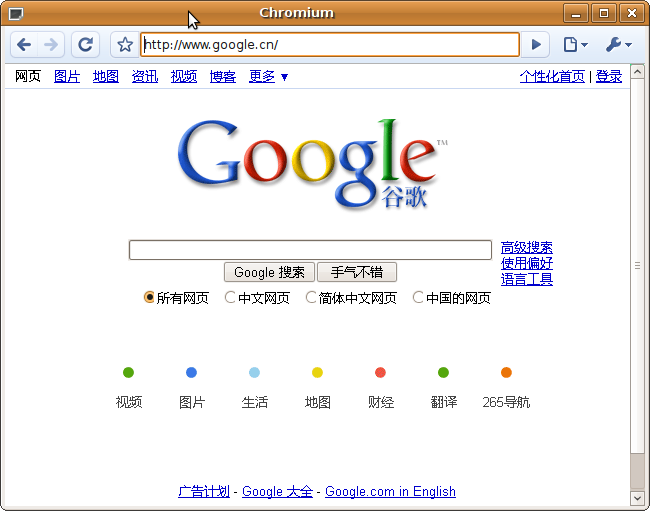This screenshot has width=650, height=511.
Task: Open 高级搜索 advanced search link
Action: [x=526, y=247]
